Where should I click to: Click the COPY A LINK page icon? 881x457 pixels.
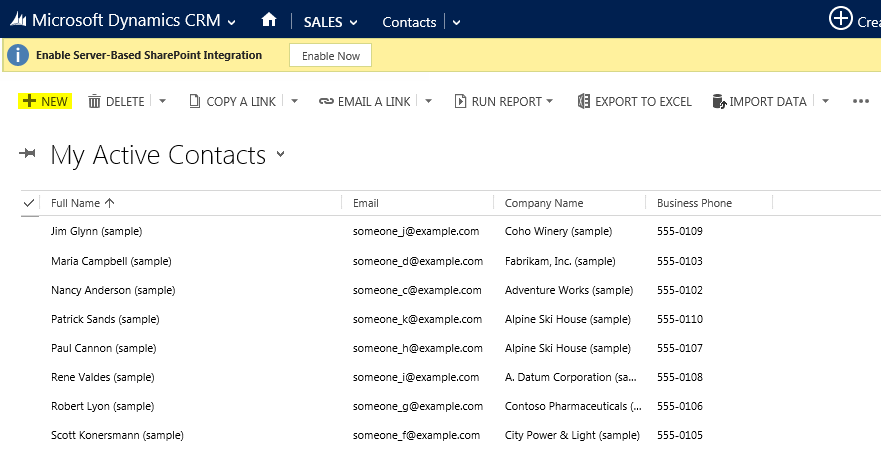point(194,101)
